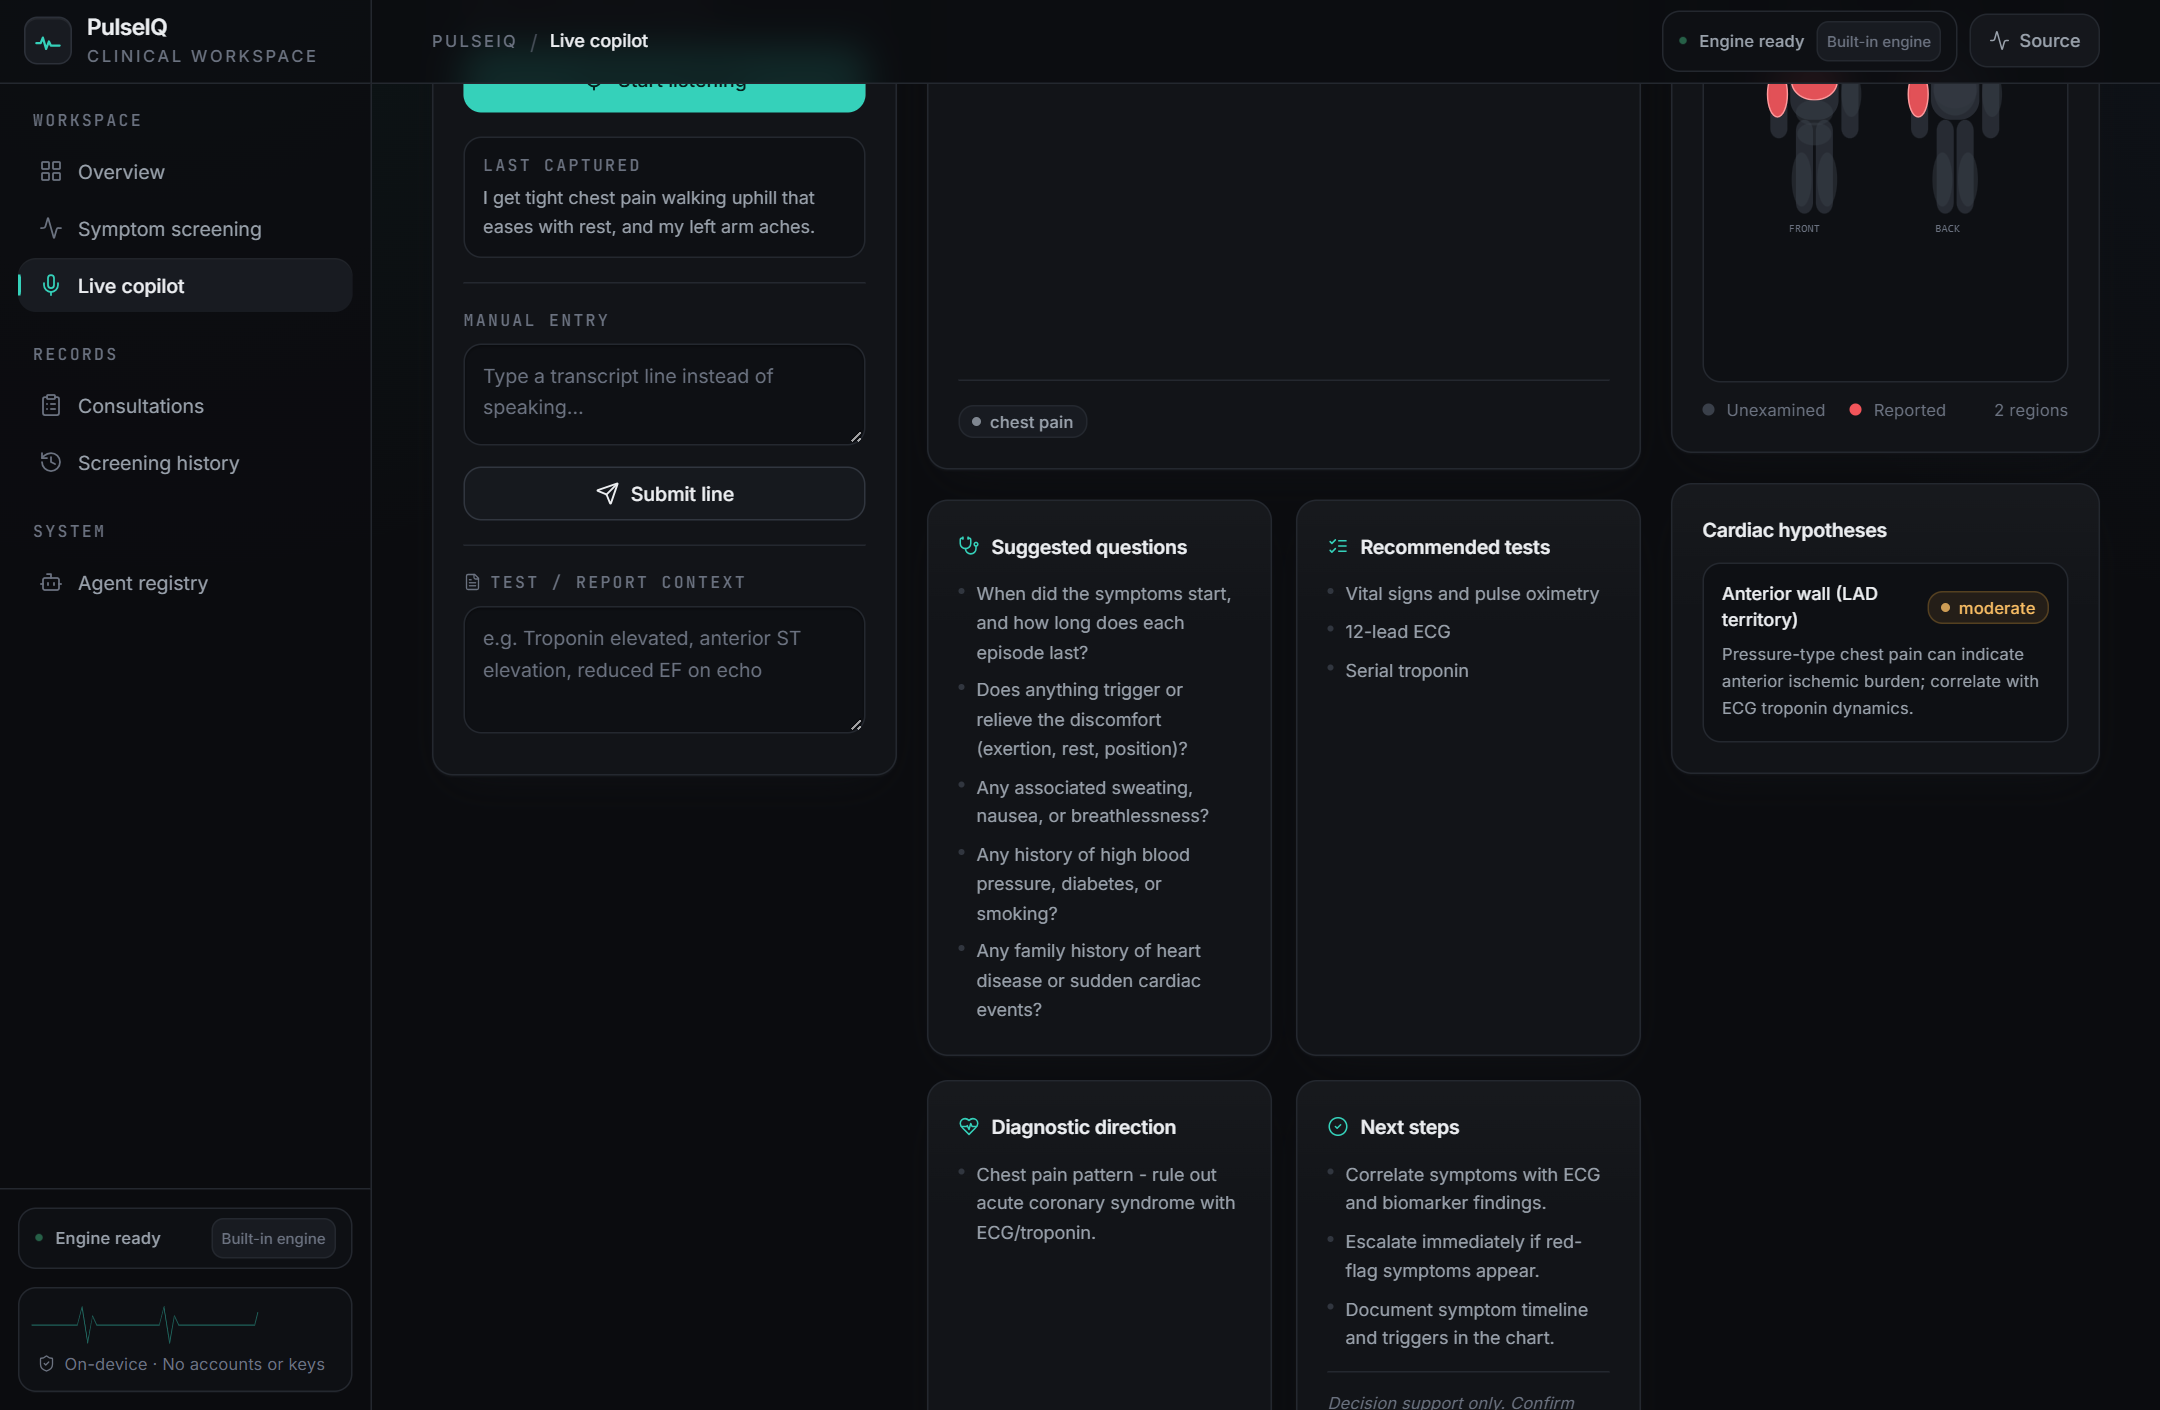The image size is (2160, 1410).
Task: Click the PULSEIQ breadcrumb link
Action: point(474,41)
